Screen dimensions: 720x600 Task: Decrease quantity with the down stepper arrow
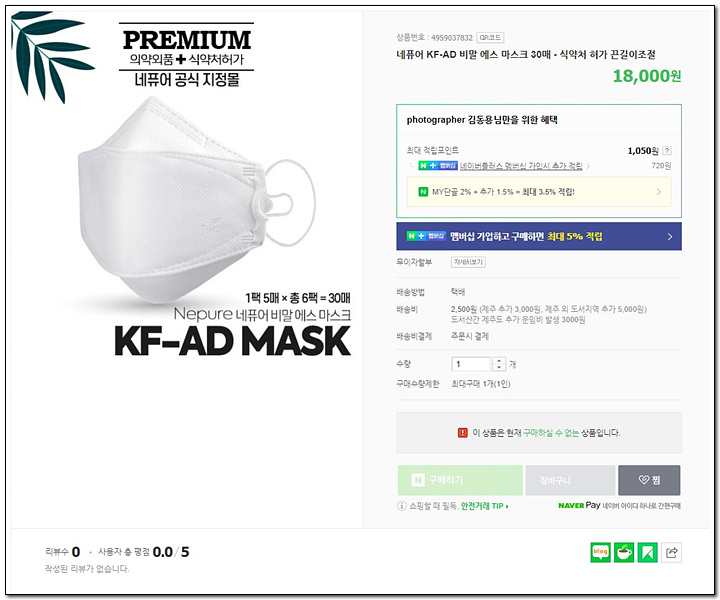click(499, 367)
